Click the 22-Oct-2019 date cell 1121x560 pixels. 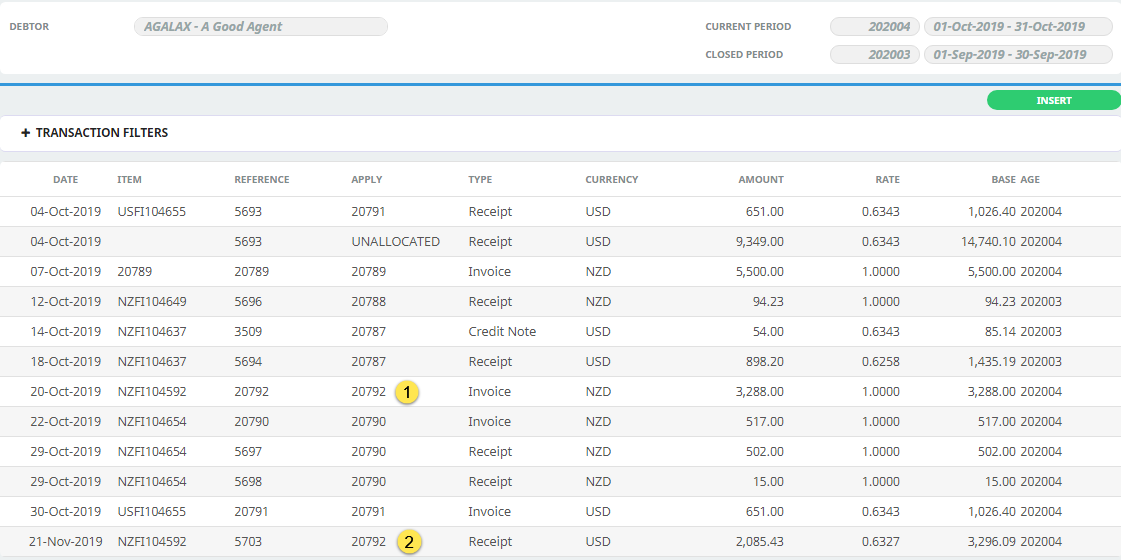66,422
